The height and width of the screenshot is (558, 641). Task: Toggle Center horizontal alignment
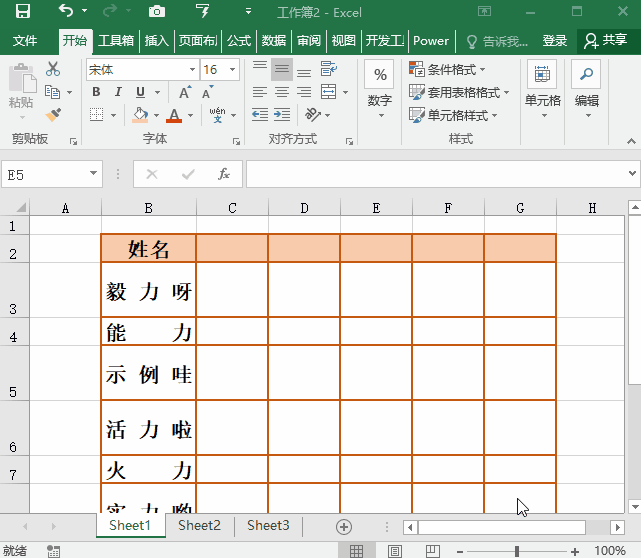pos(282,92)
